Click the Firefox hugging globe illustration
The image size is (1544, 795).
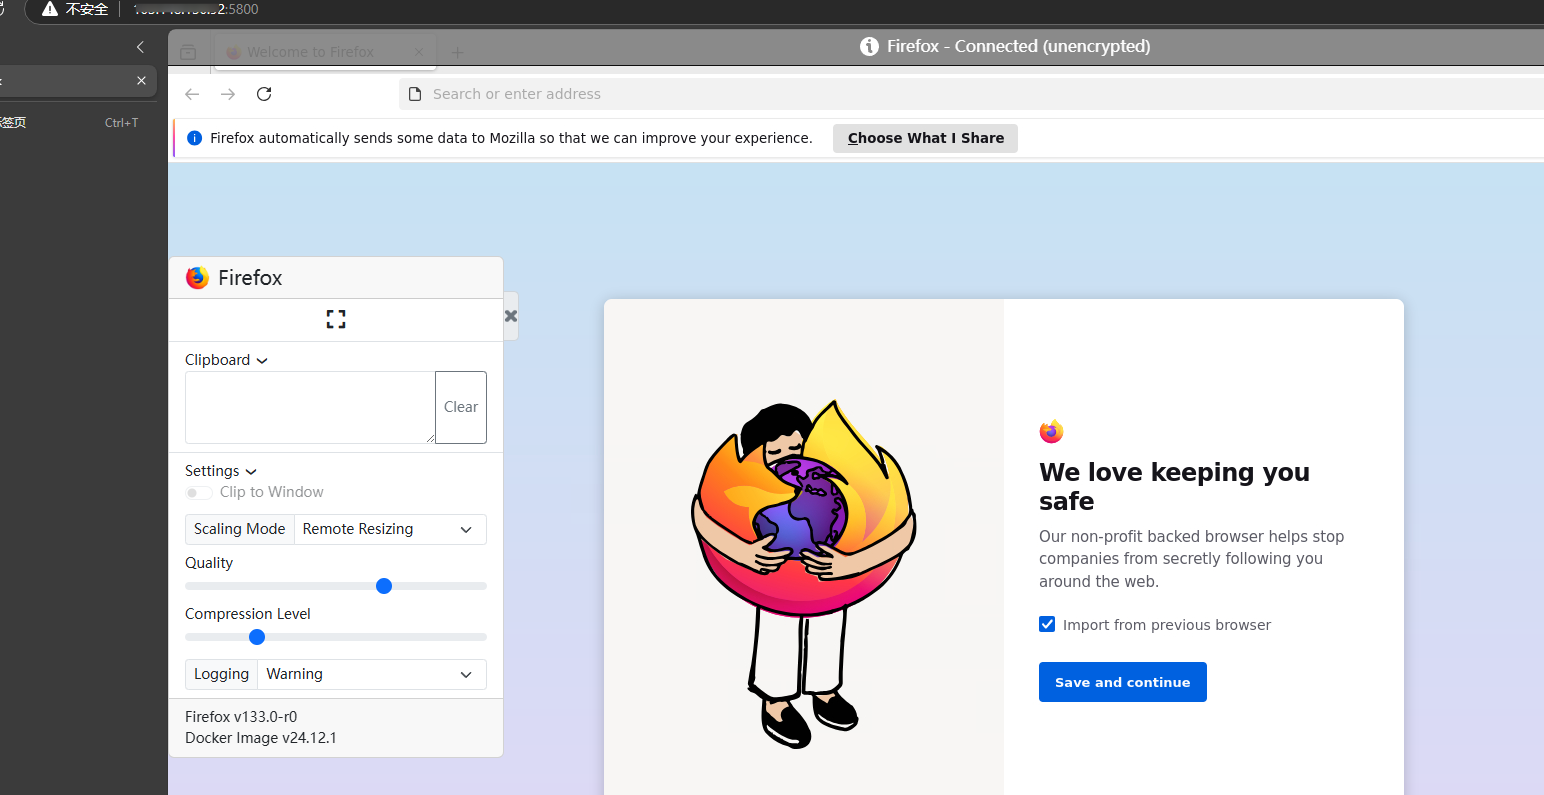(x=804, y=573)
